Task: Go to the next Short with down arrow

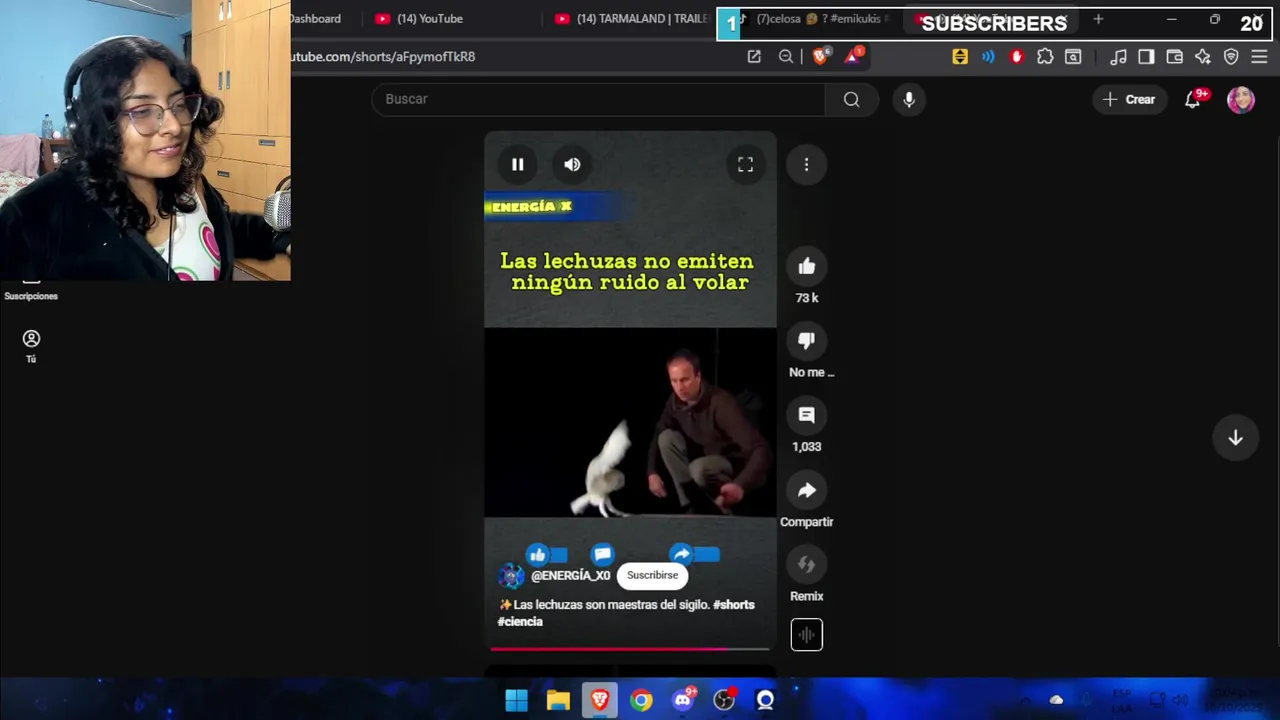Action: click(1235, 438)
